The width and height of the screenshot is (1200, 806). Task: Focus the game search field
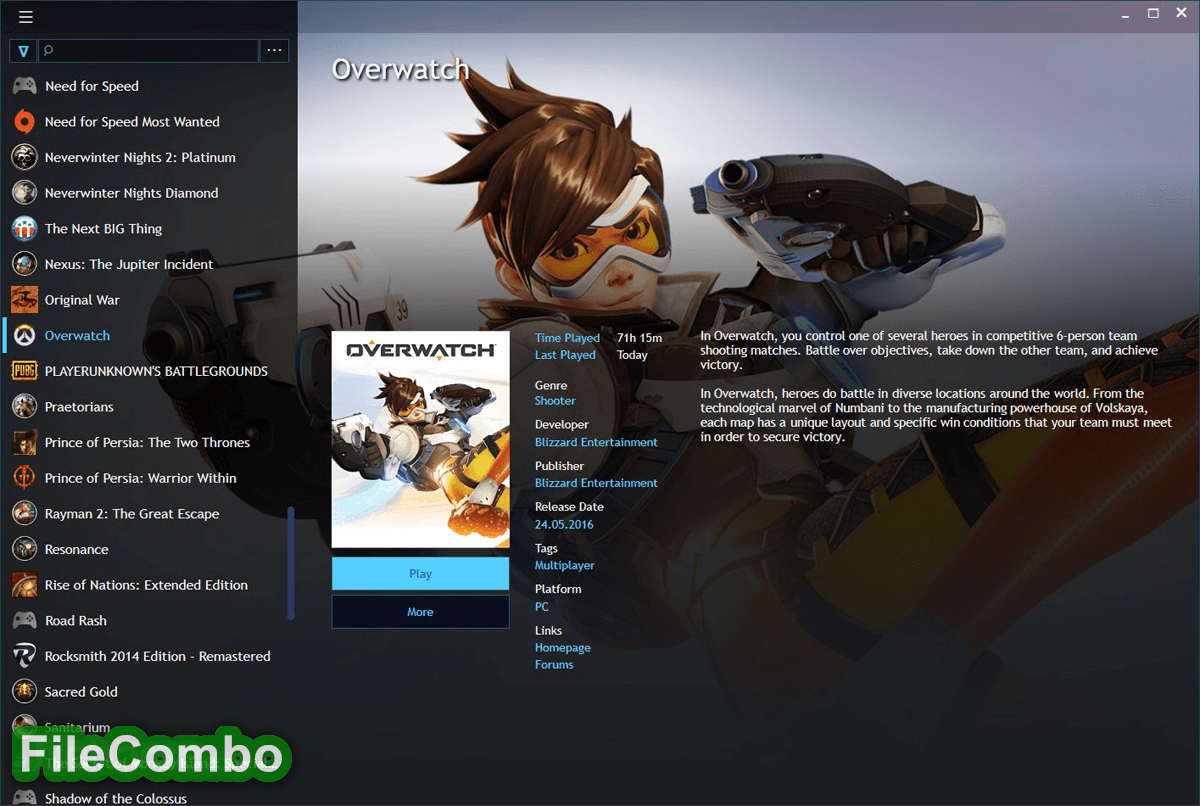pyautogui.click(x=148, y=50)
